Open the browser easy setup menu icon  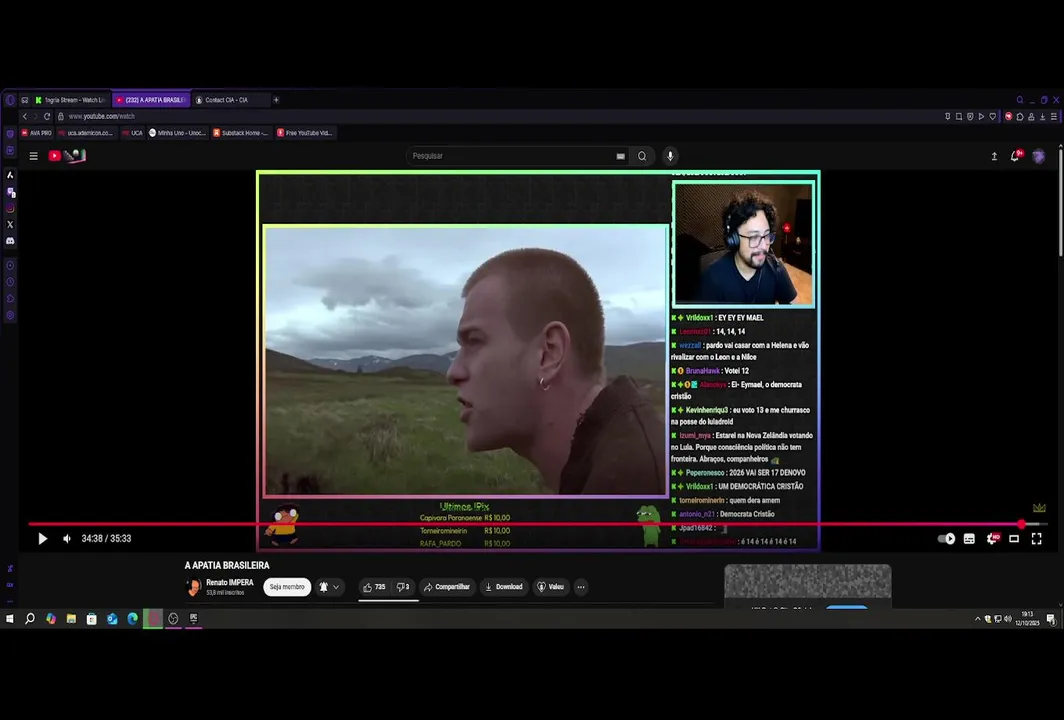click(1054, 117)
